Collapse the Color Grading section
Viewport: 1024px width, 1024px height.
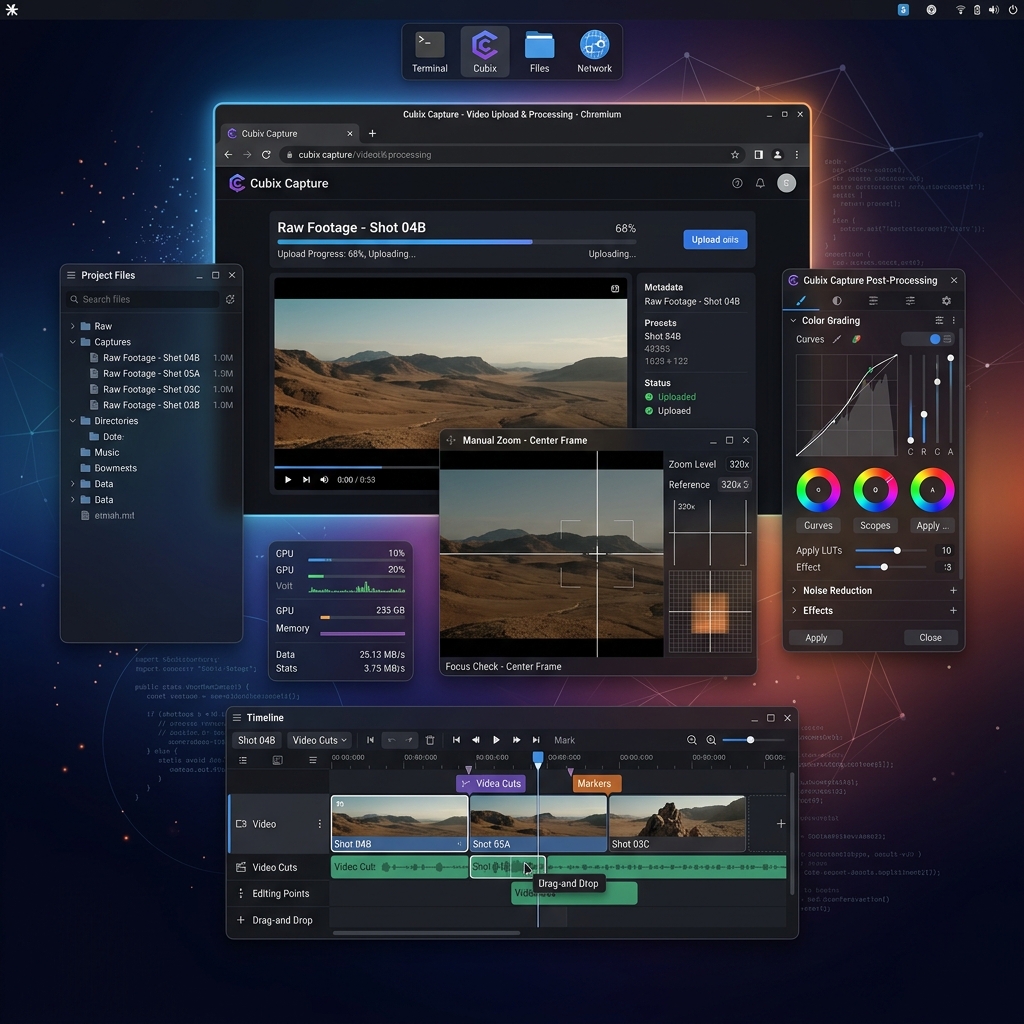793,321
